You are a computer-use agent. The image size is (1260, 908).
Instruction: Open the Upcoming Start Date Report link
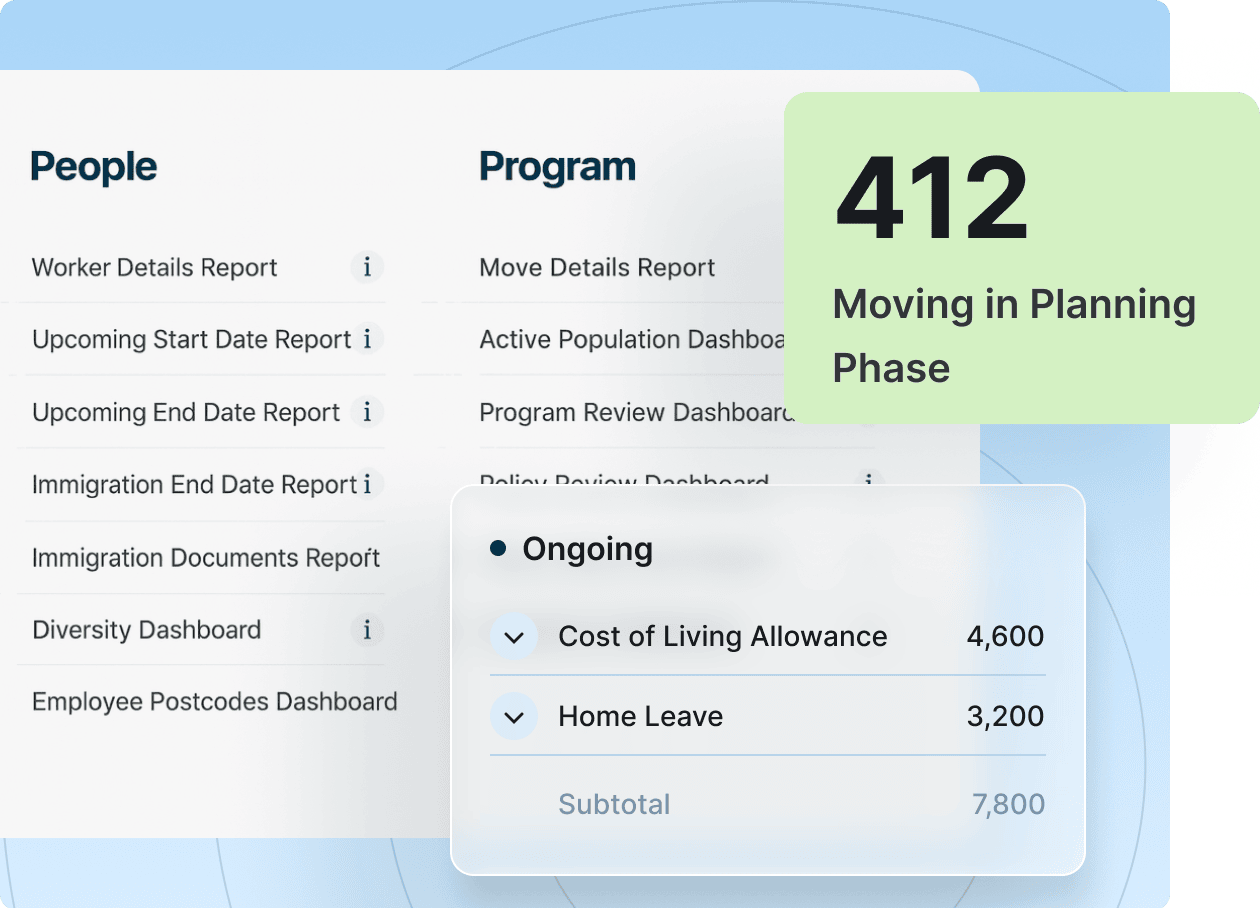[x=191, y=340]
